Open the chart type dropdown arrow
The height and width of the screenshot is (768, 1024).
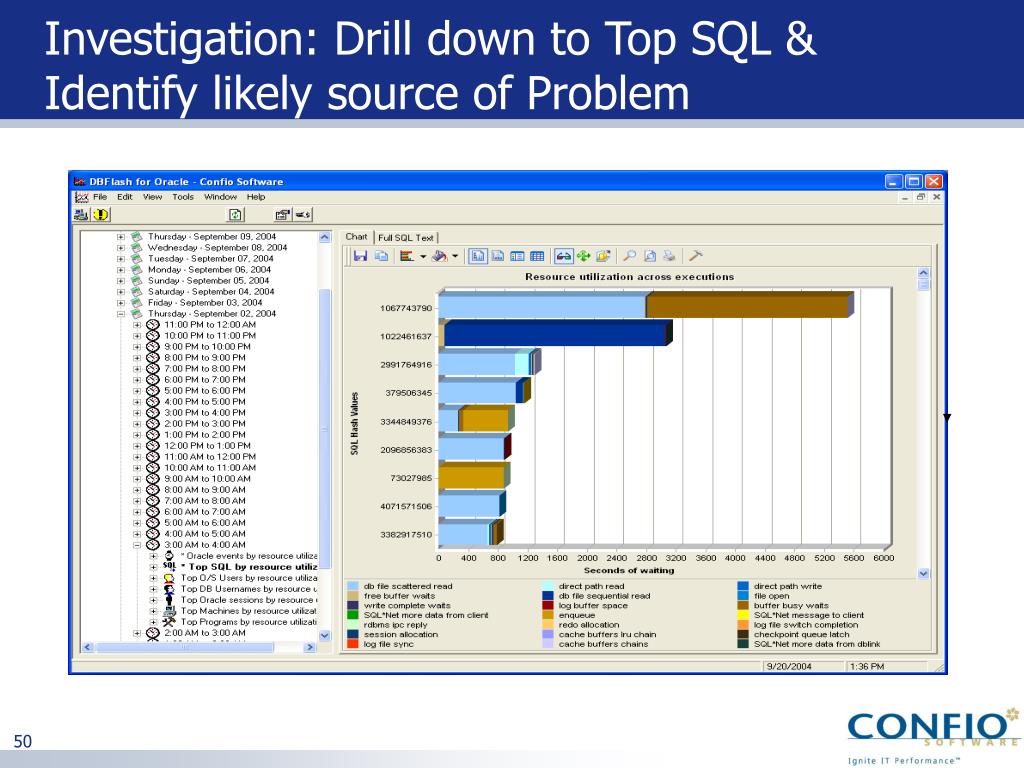(x=423, y=256)
